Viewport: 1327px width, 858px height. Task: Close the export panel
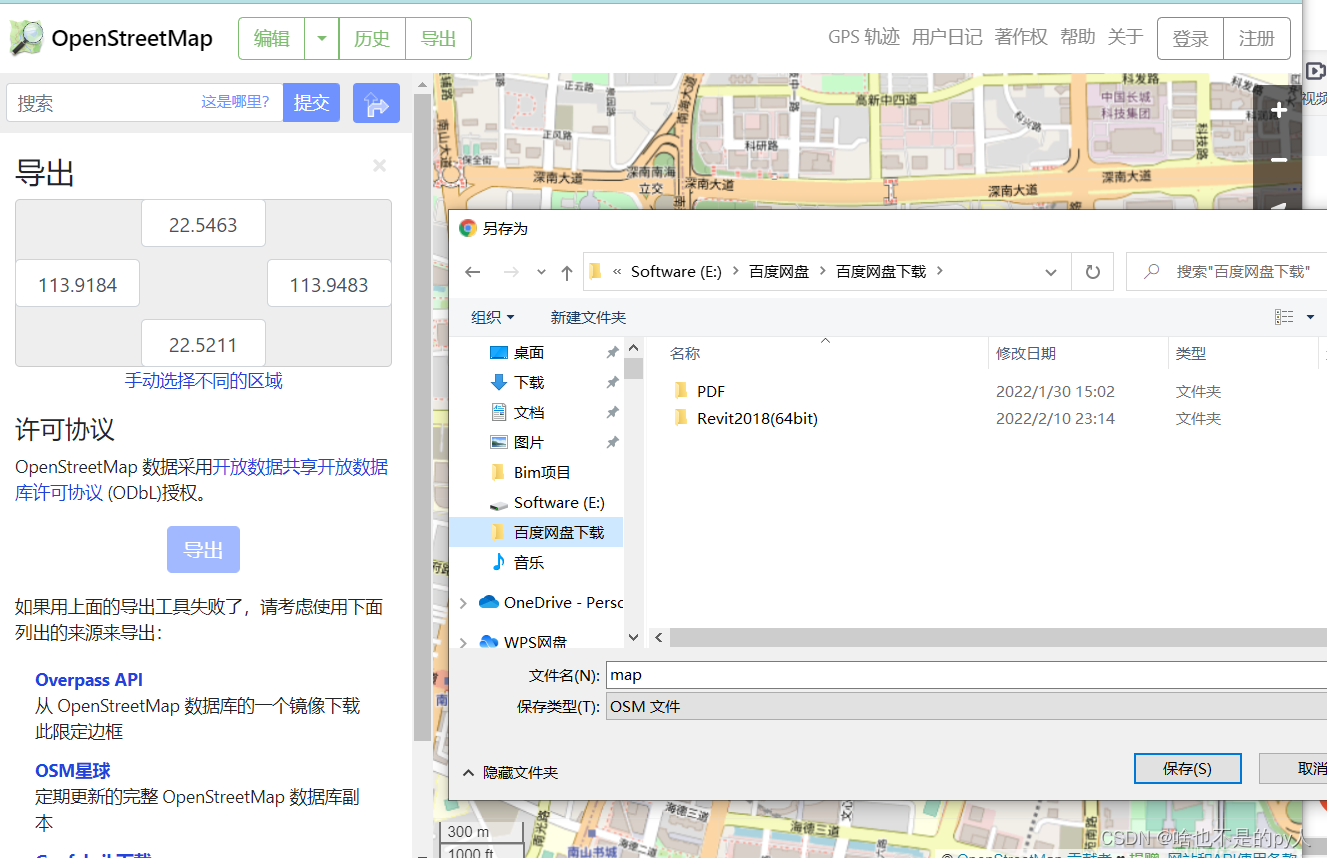click(379, 166)
